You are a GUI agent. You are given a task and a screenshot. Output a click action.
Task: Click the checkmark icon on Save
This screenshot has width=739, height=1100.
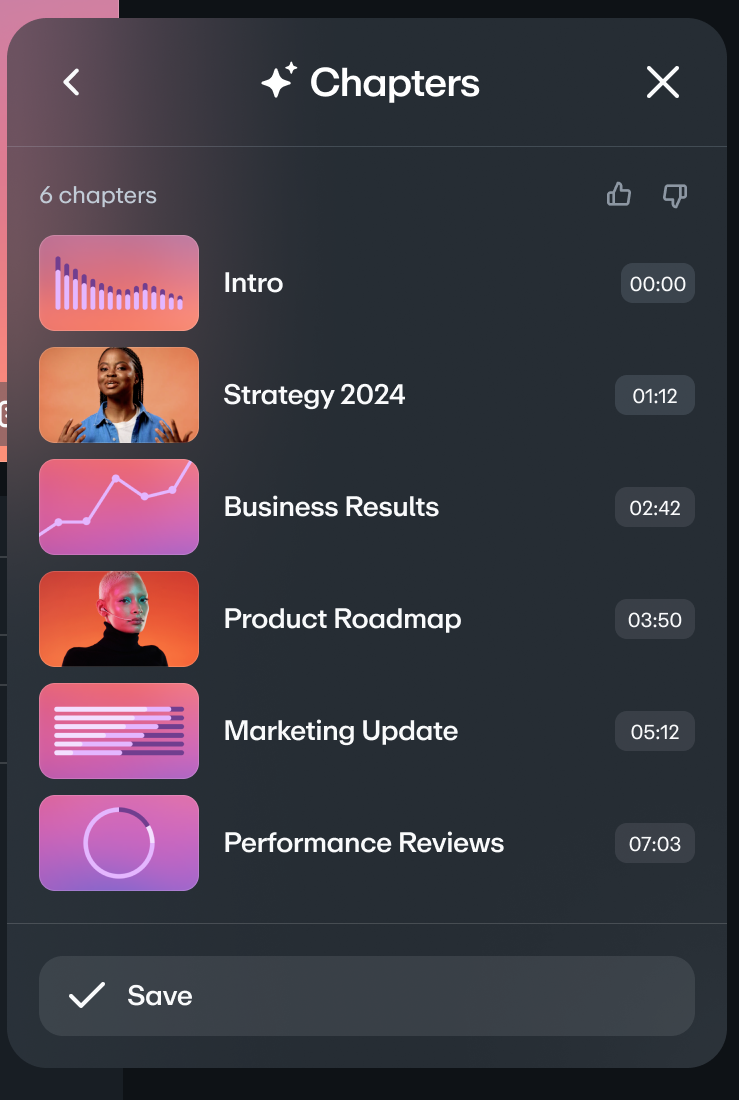[x=87, y=996]
